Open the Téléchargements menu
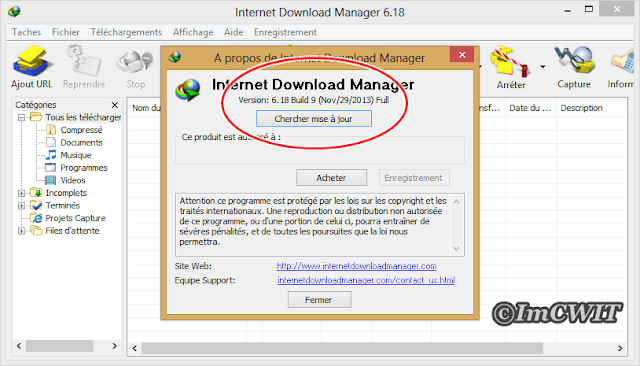 tap(126, 32)
